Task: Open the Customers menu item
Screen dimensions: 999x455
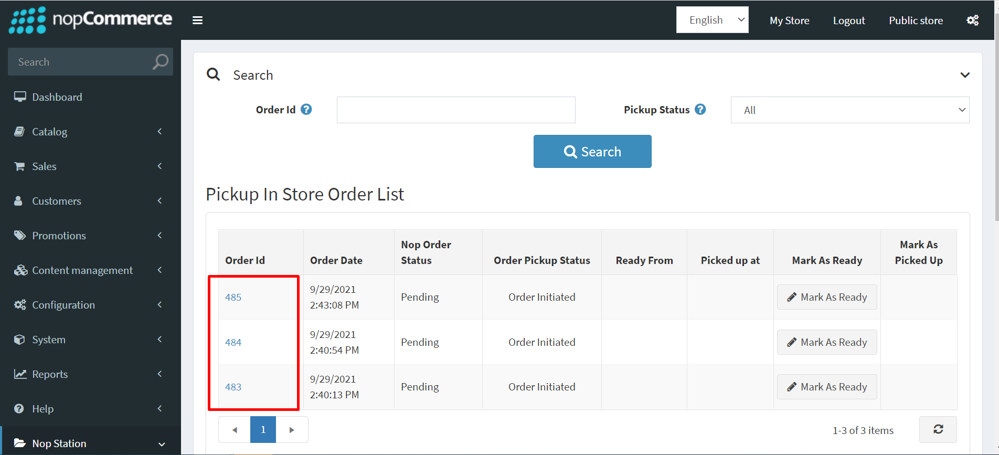Action: click(90, 201)
